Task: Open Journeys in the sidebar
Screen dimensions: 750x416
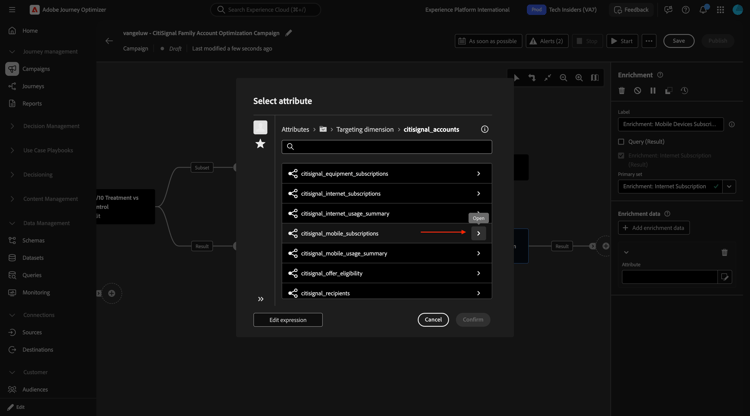Action: coord(33,87)
